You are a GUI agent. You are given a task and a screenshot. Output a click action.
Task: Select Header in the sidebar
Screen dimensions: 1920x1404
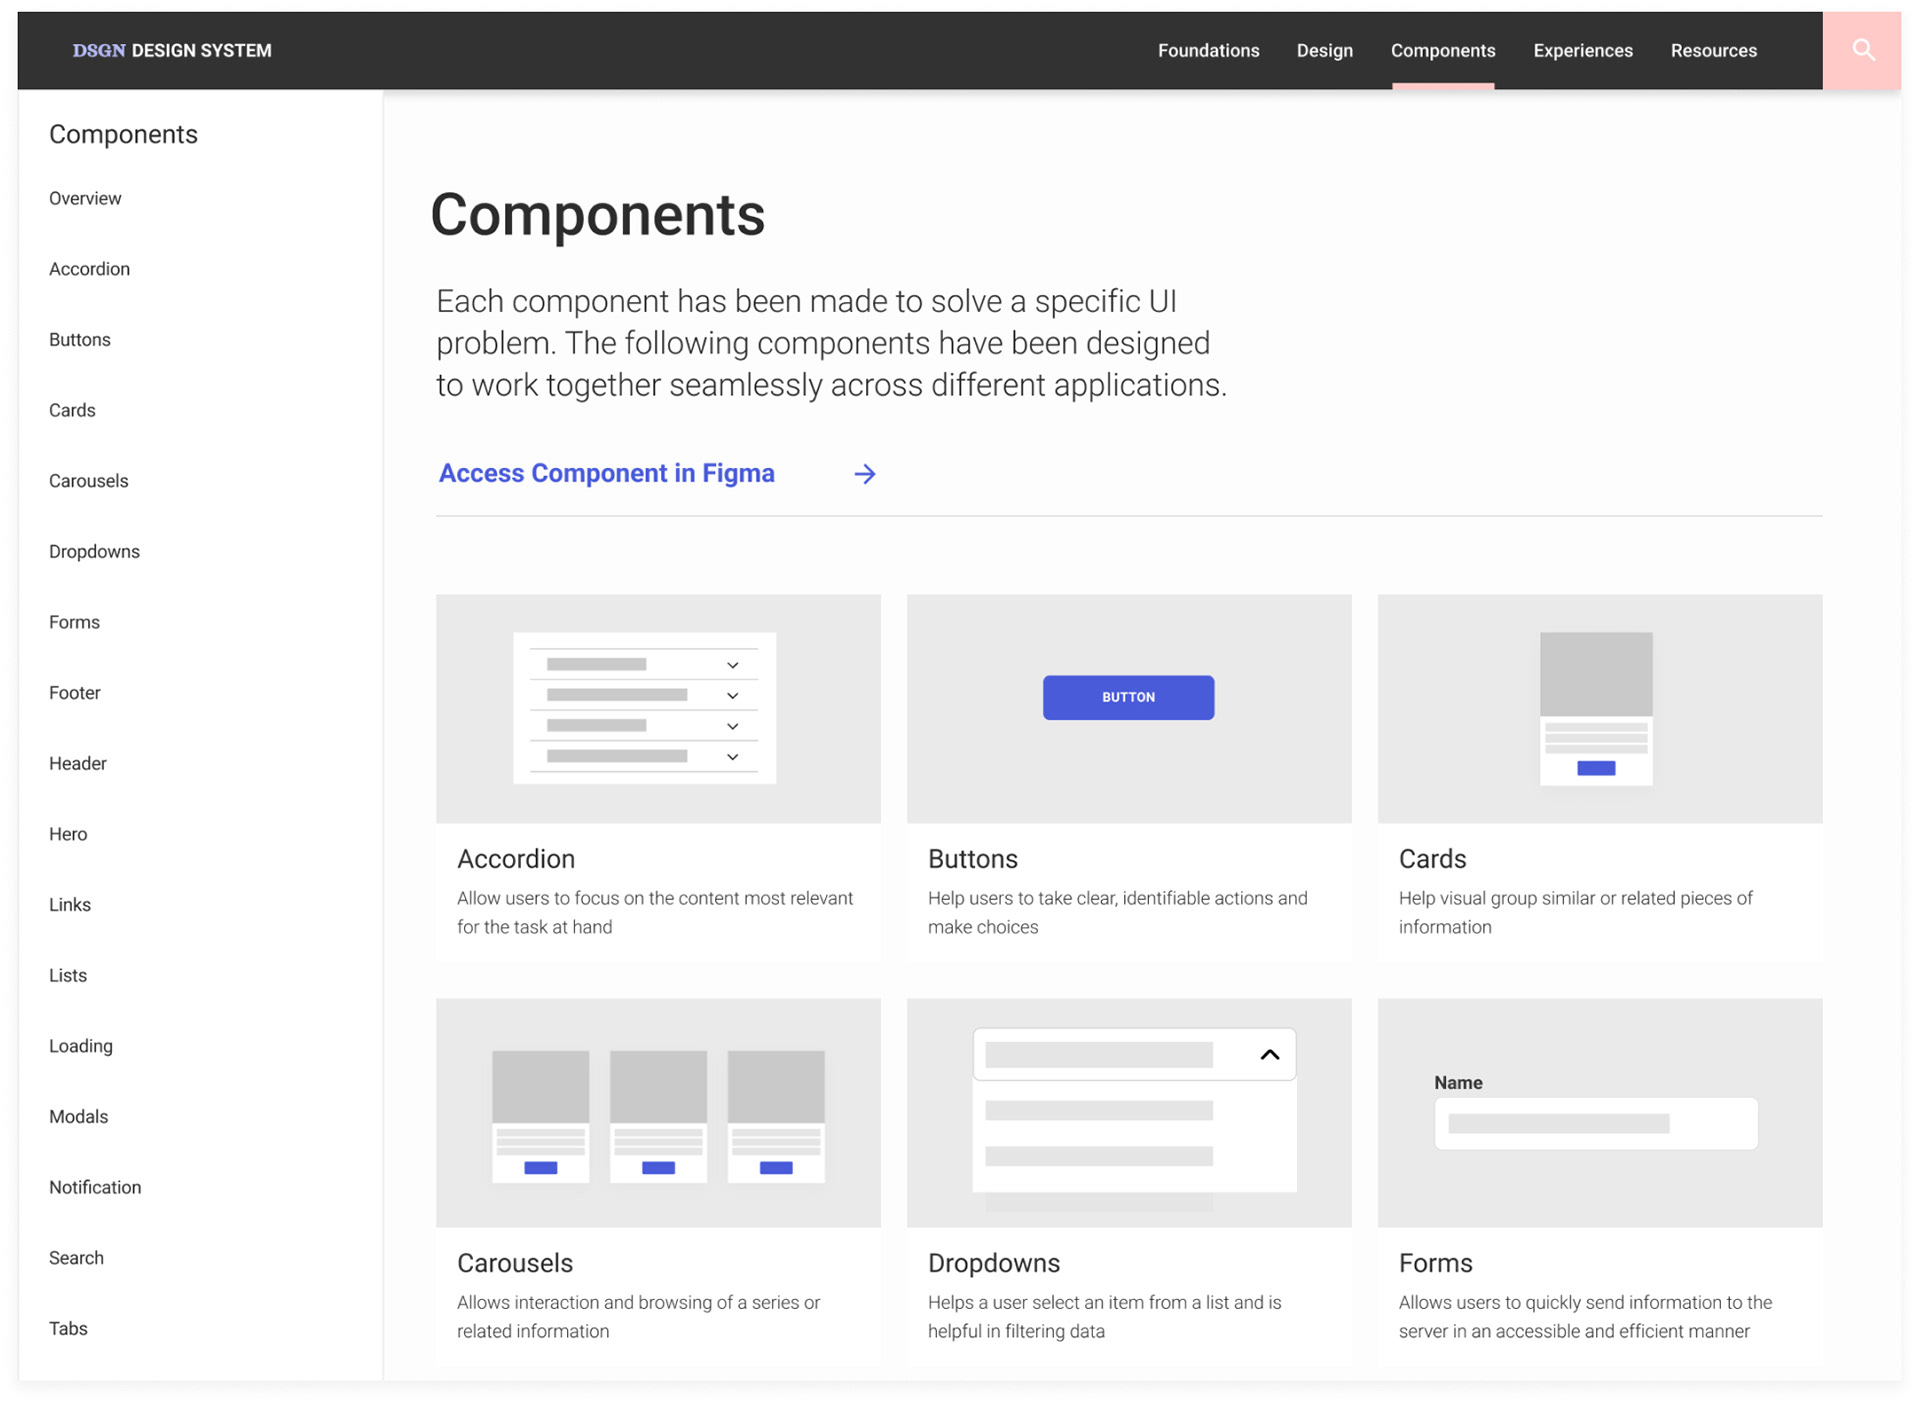tap(77, 764)
